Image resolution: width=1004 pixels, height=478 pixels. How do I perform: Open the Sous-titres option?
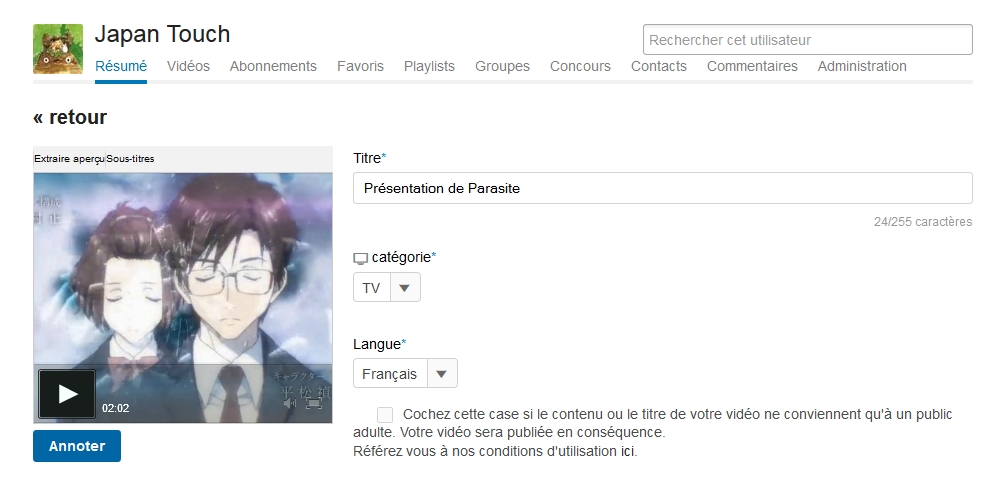pos(130,159)
